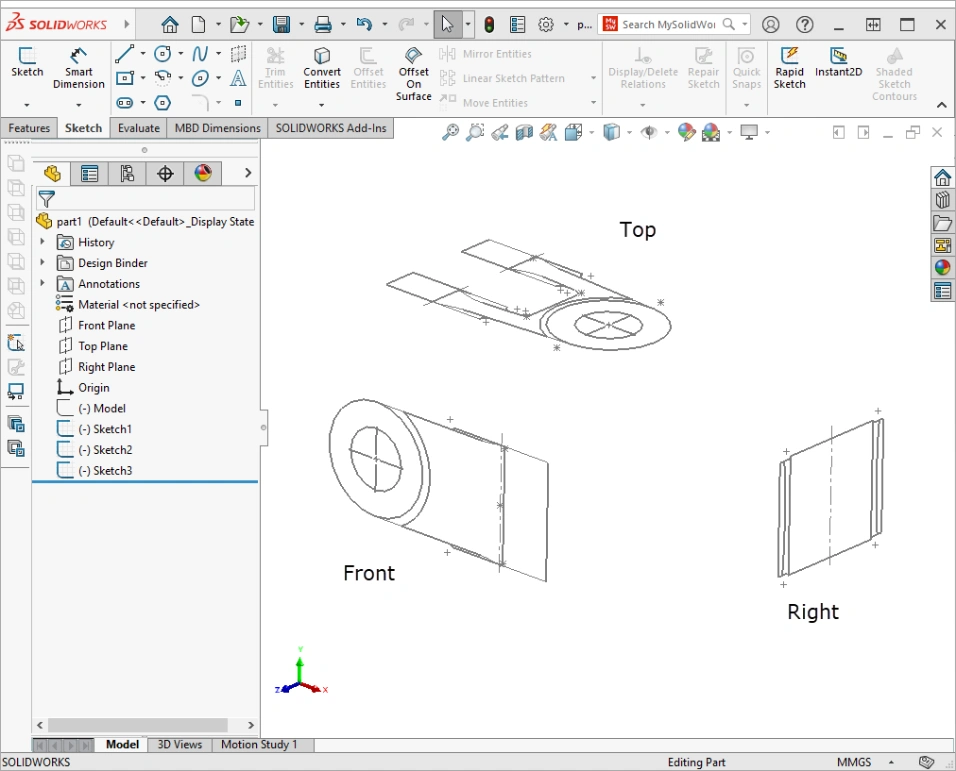This screenshot has height=771, width=956.
Task: Open the Save dropdown arrow
Action: (301, 24)
